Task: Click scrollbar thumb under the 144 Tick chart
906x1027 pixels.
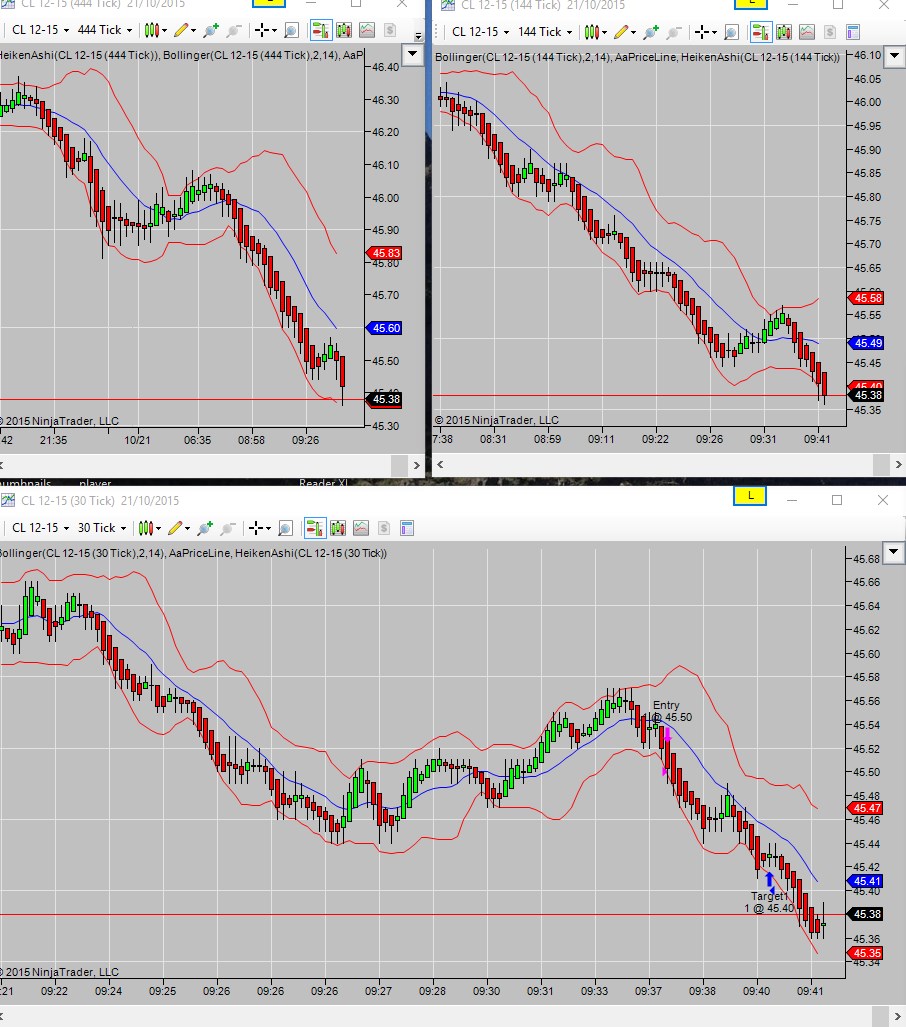Action: 882,464
